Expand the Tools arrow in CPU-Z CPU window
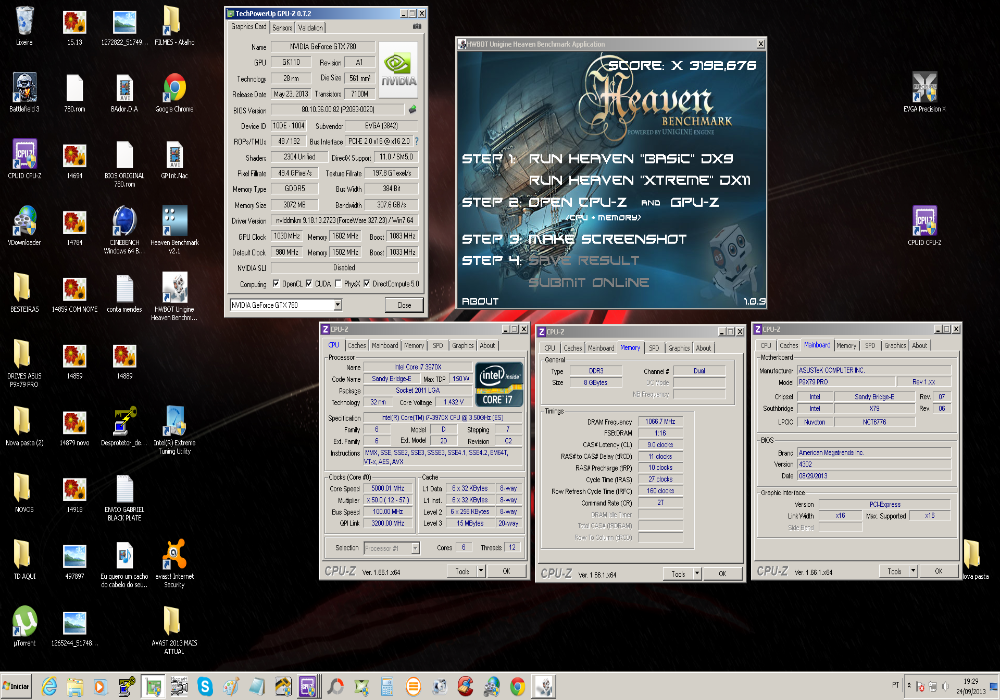The height and width of the screenshot is (700, 1000). click(x=481, y=571)
